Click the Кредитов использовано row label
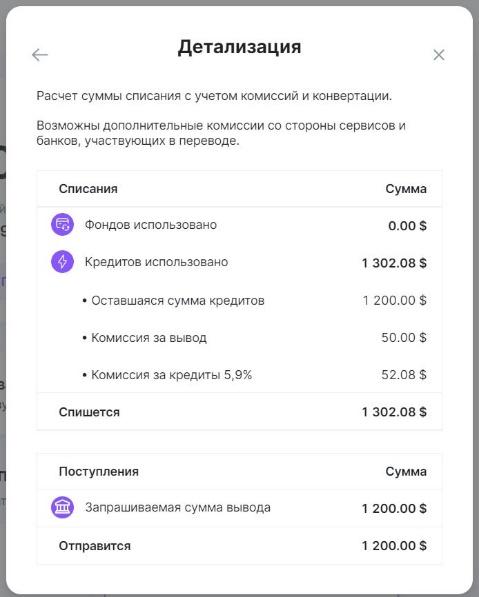Viewport: 479px width, 597px height. (156, 262)
